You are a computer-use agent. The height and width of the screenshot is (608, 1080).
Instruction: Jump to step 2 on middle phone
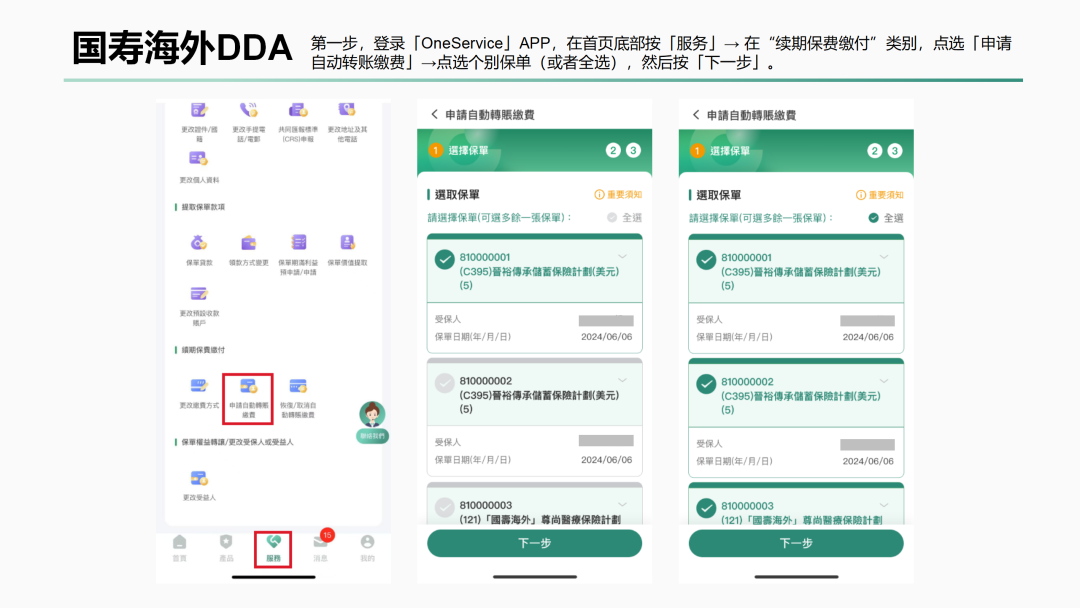tap(613, 150)
